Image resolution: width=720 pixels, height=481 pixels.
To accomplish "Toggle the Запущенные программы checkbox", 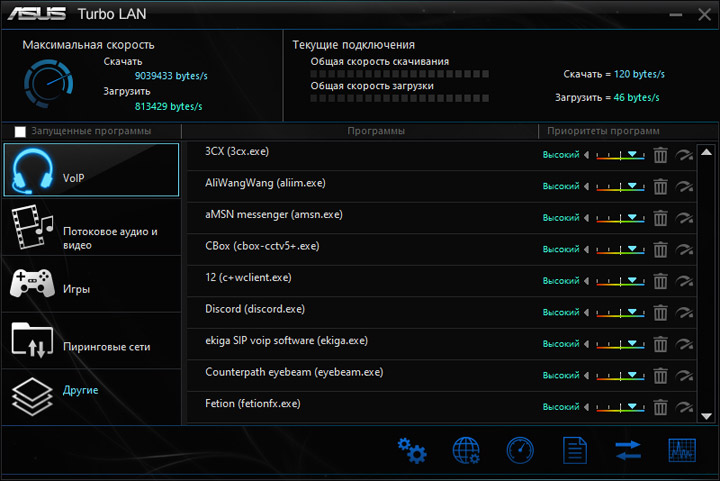I will tap(20, 132).
